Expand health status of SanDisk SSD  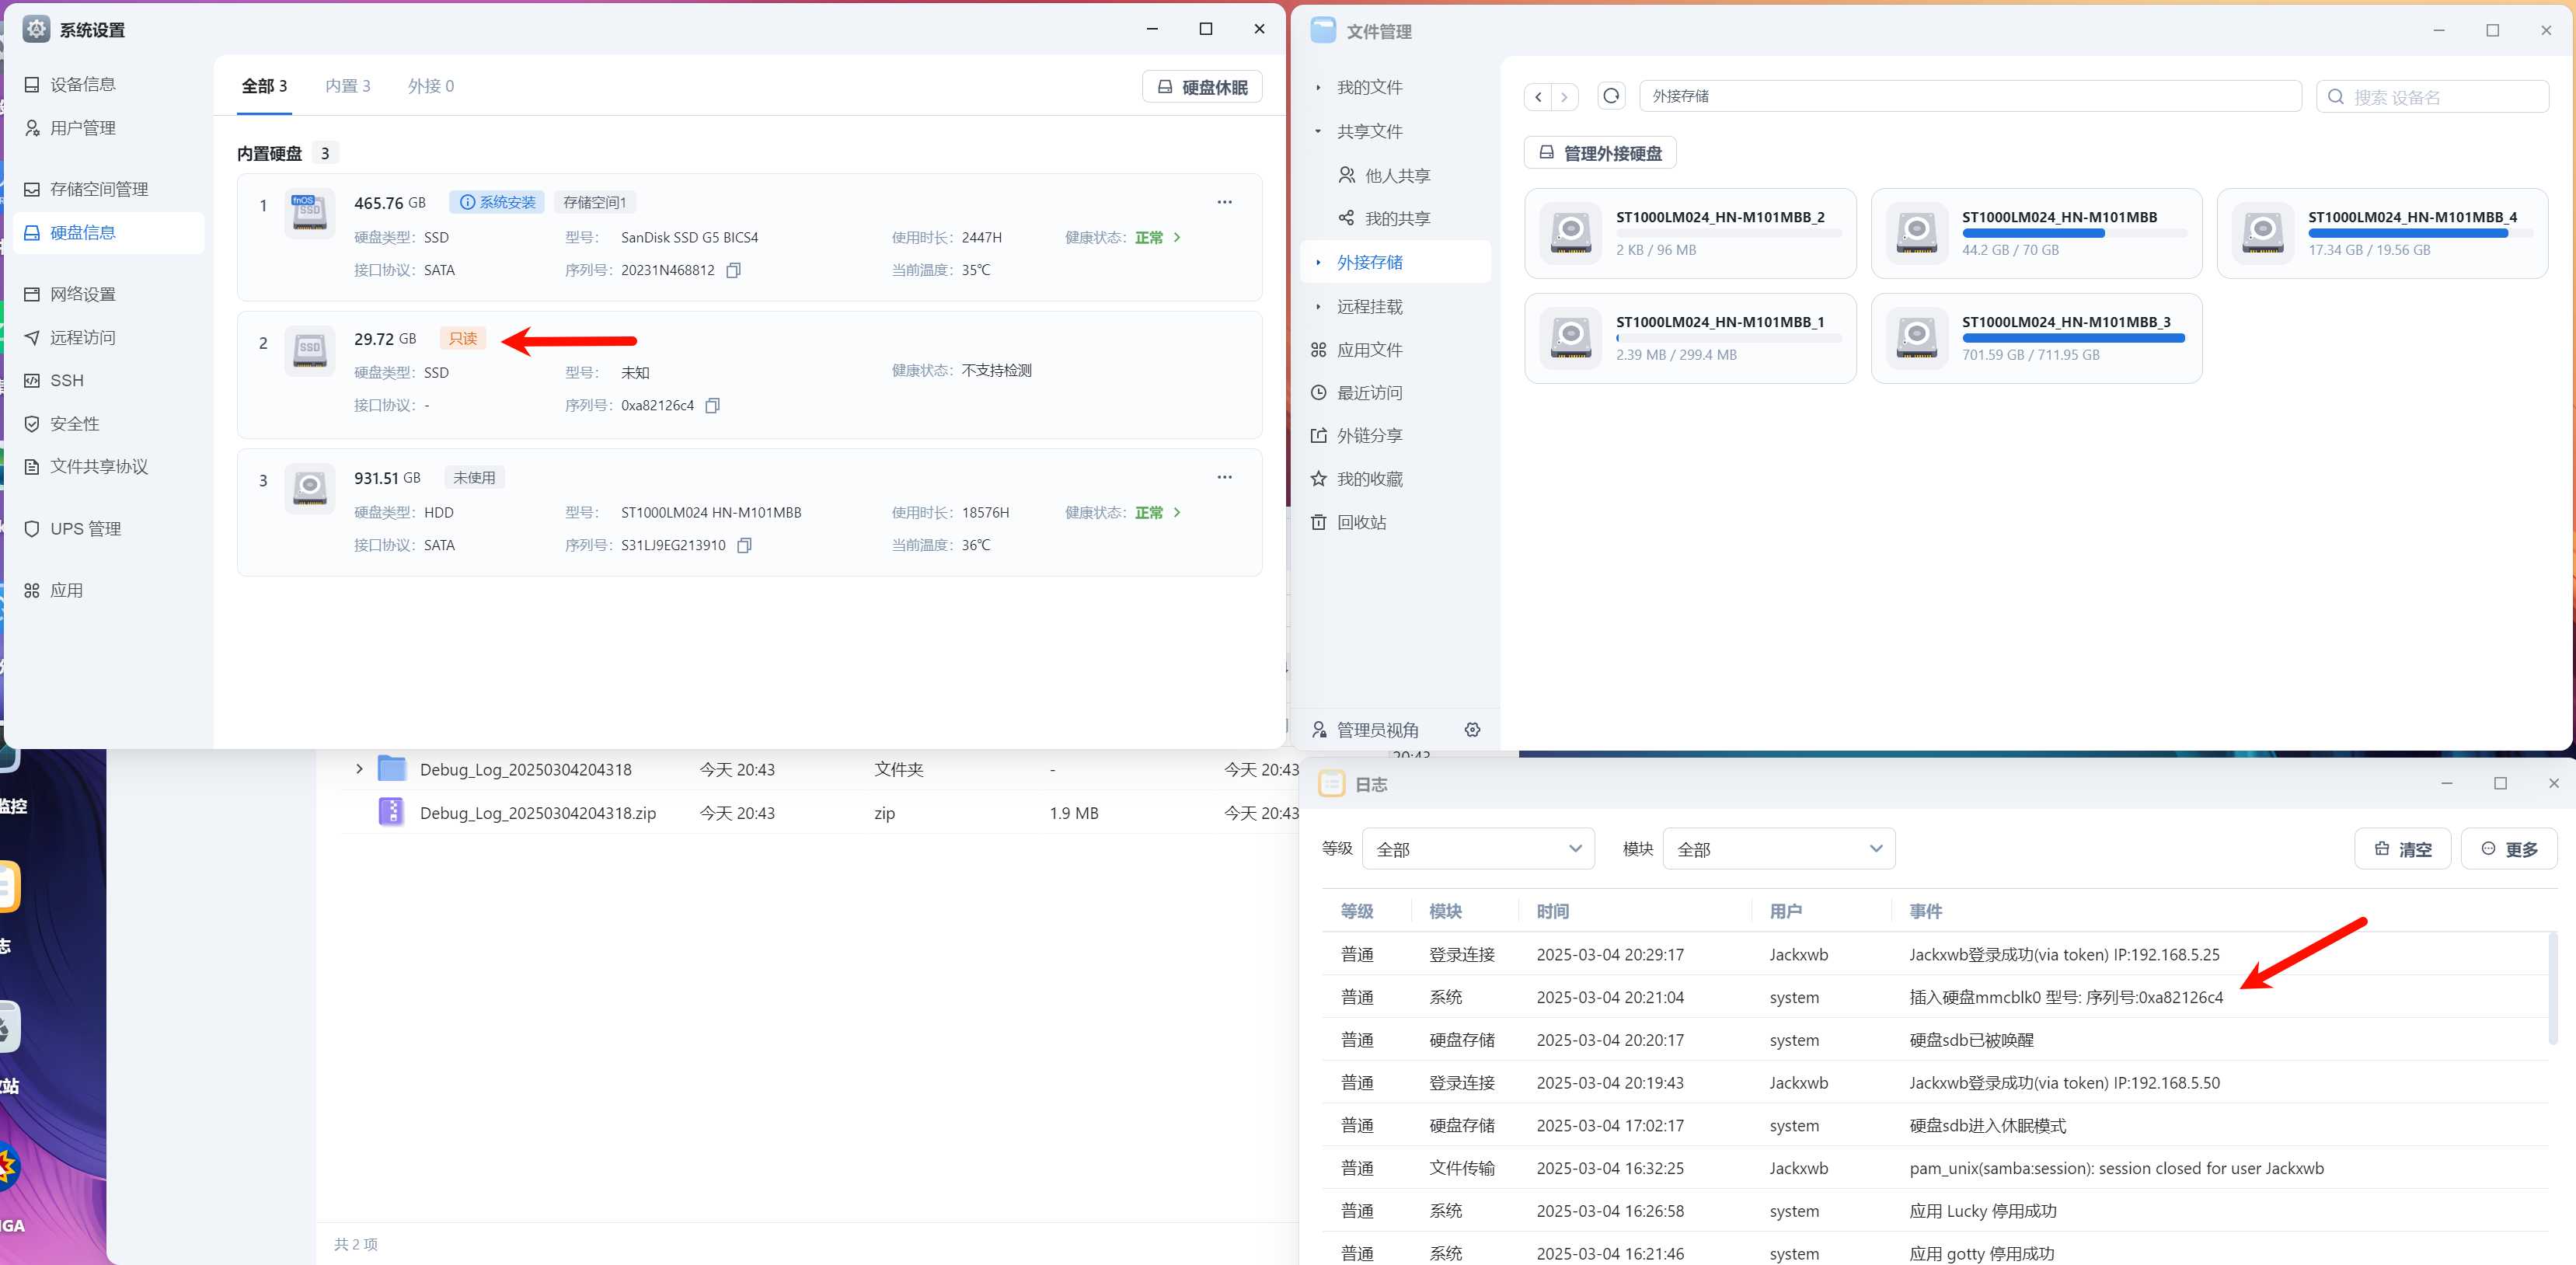click(x=1177, y=237)
